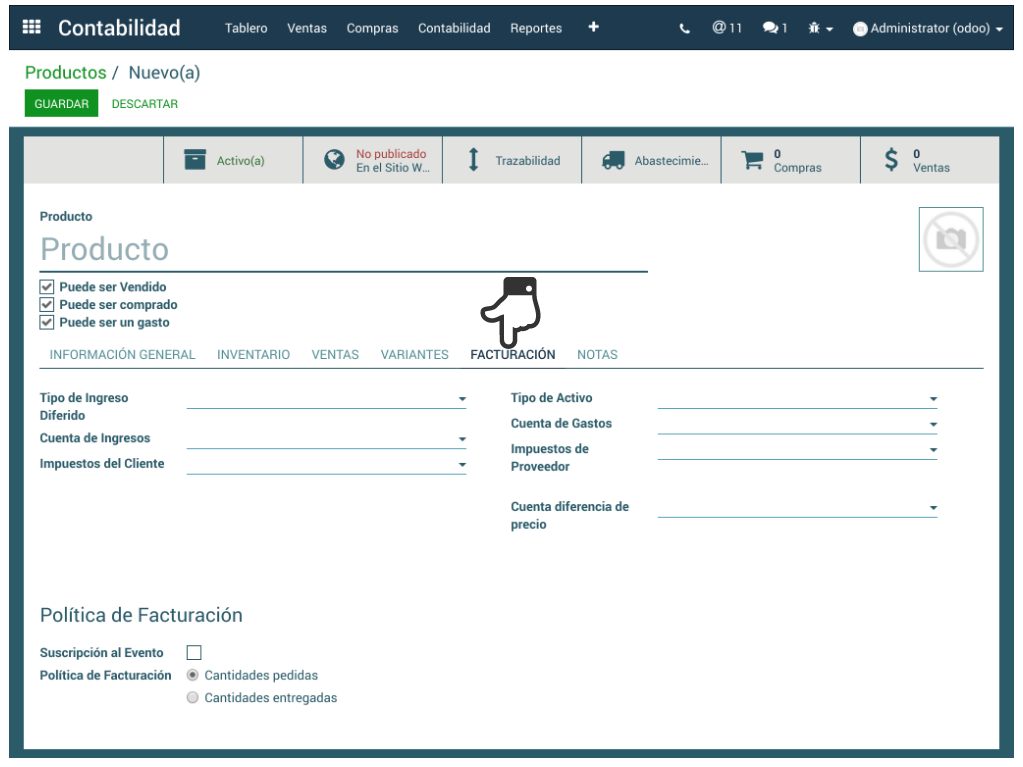This screenshot has height=767, width=1023.
Task: Click the truck Abastecimiento button
Action: pyautogui.click(x=651, y=160)
